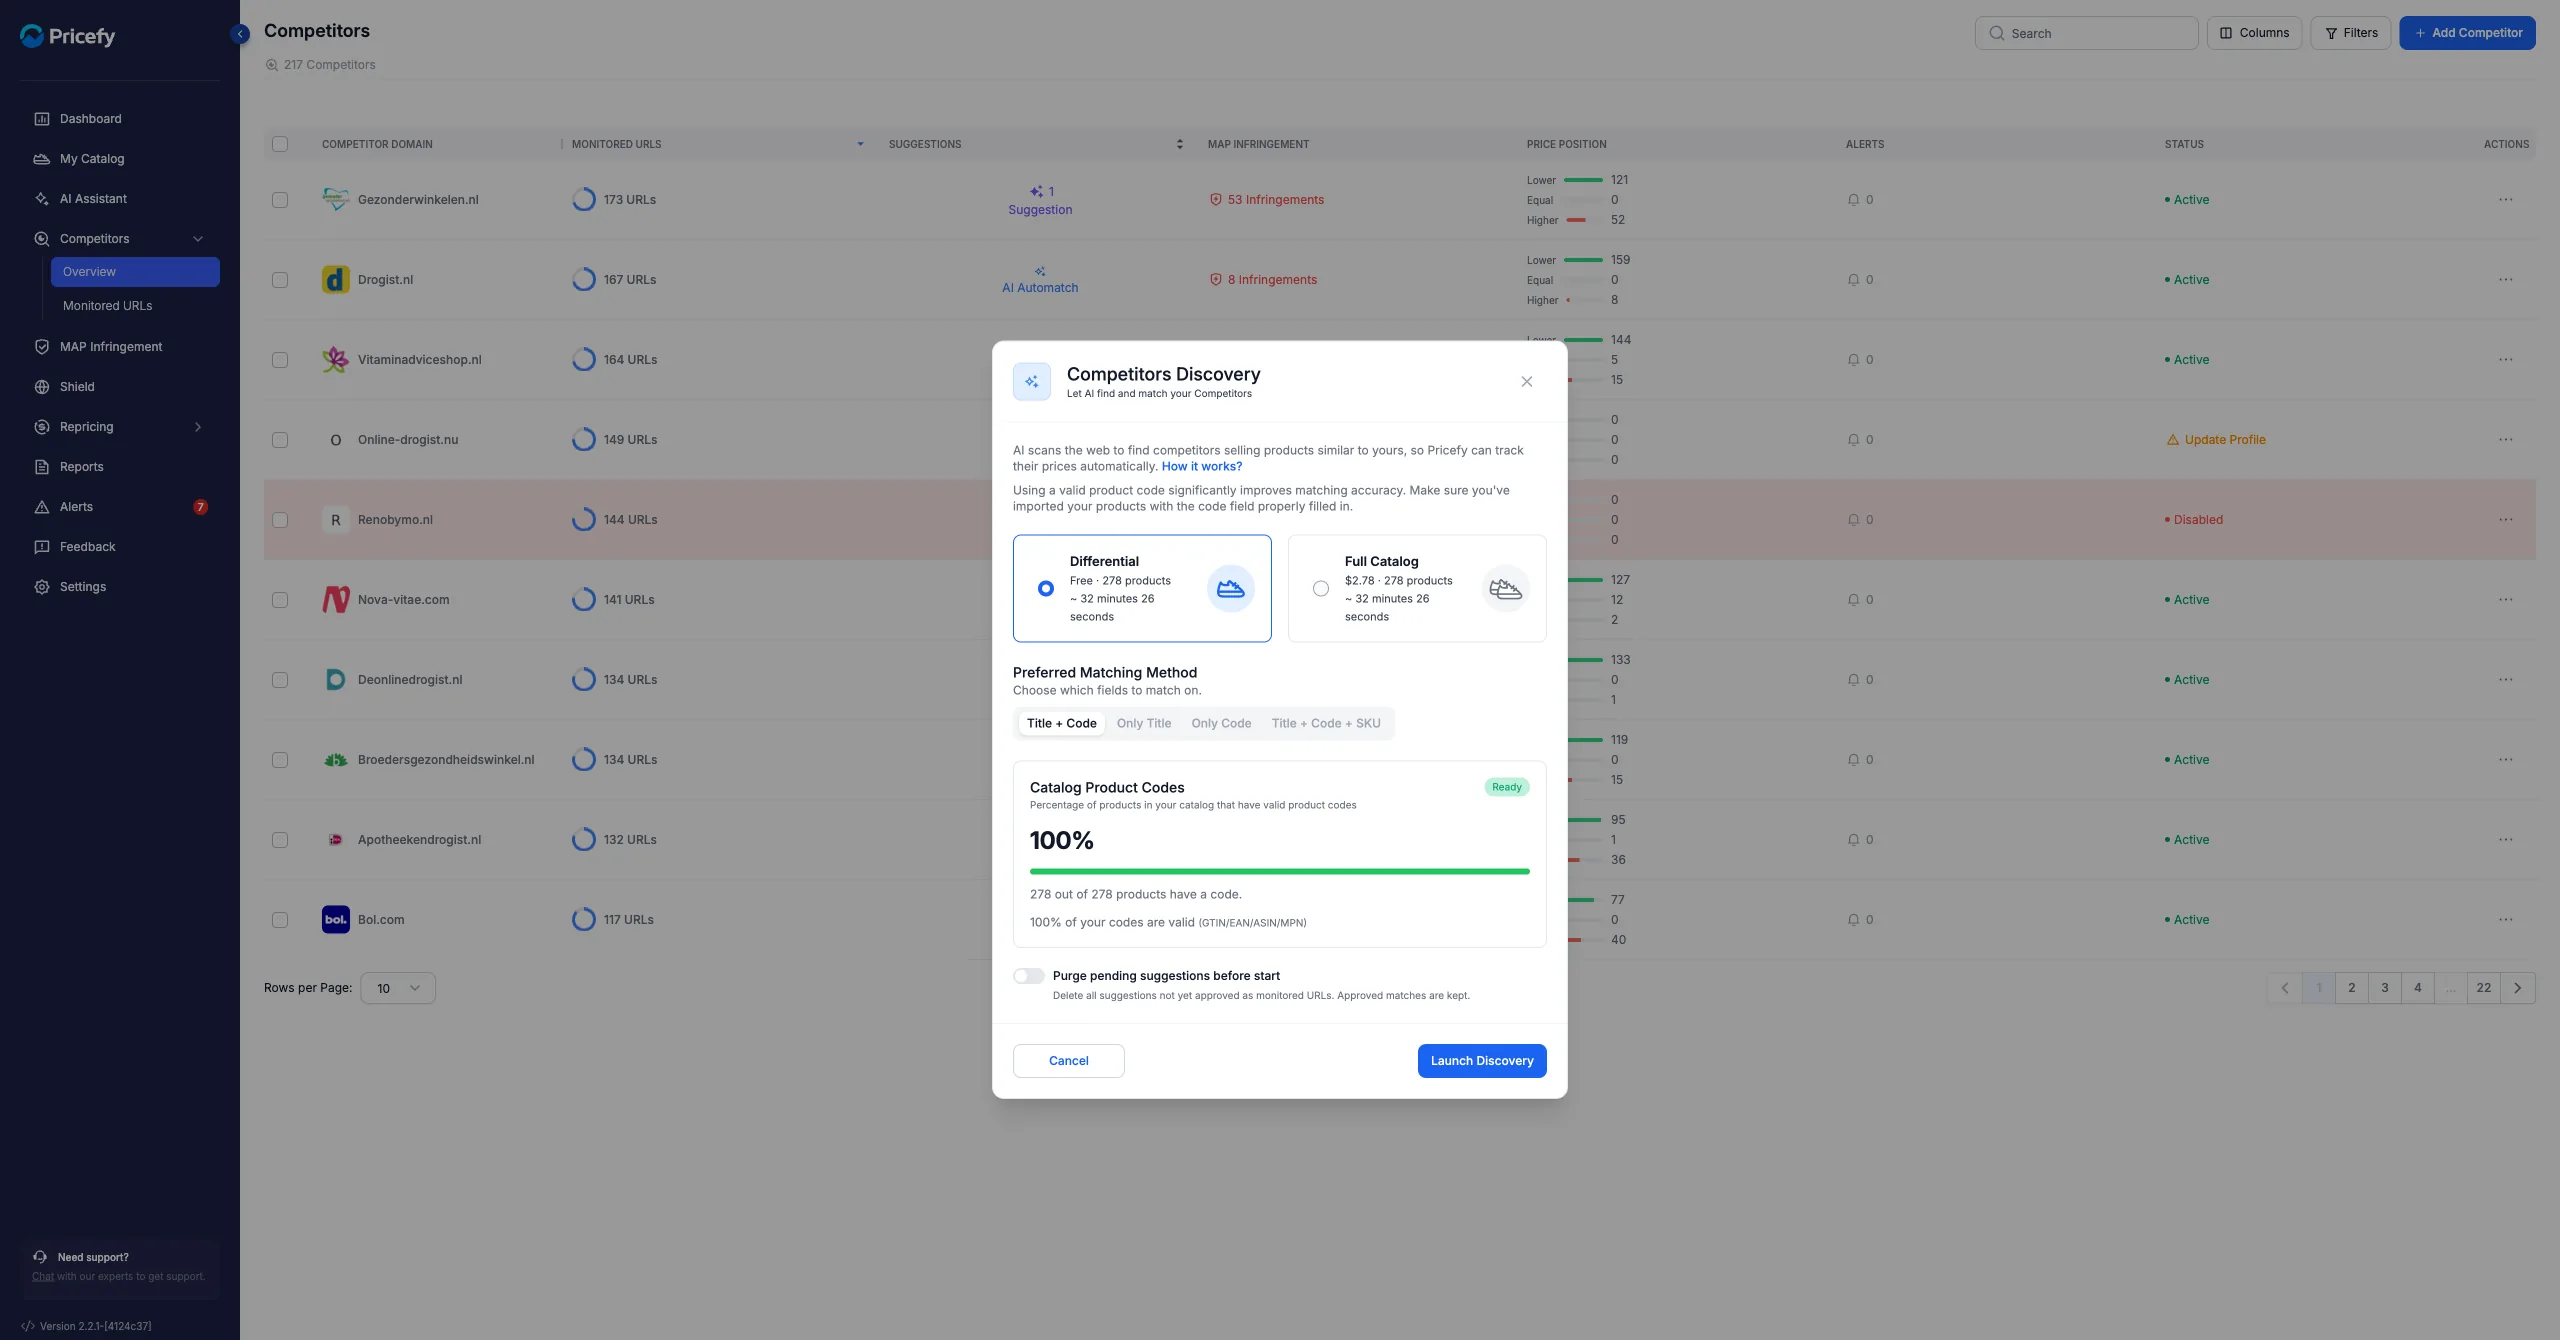Click the Drogist.nl site logo
2560x1340 pixels.
tap(336, 280)
